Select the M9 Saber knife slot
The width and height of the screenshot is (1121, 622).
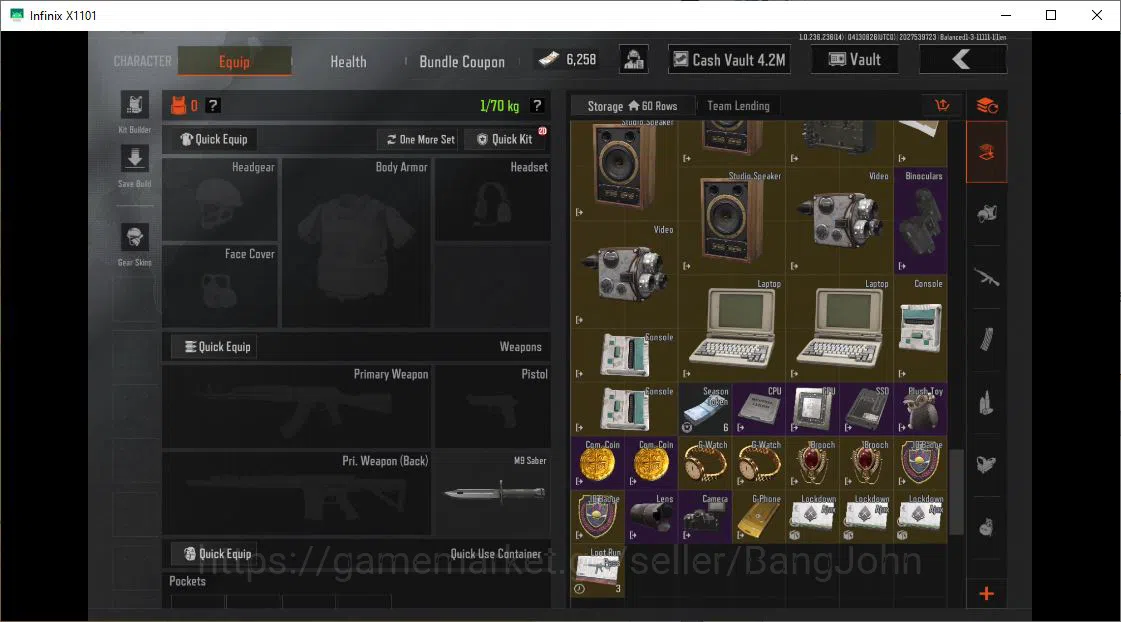click(493, 492)
